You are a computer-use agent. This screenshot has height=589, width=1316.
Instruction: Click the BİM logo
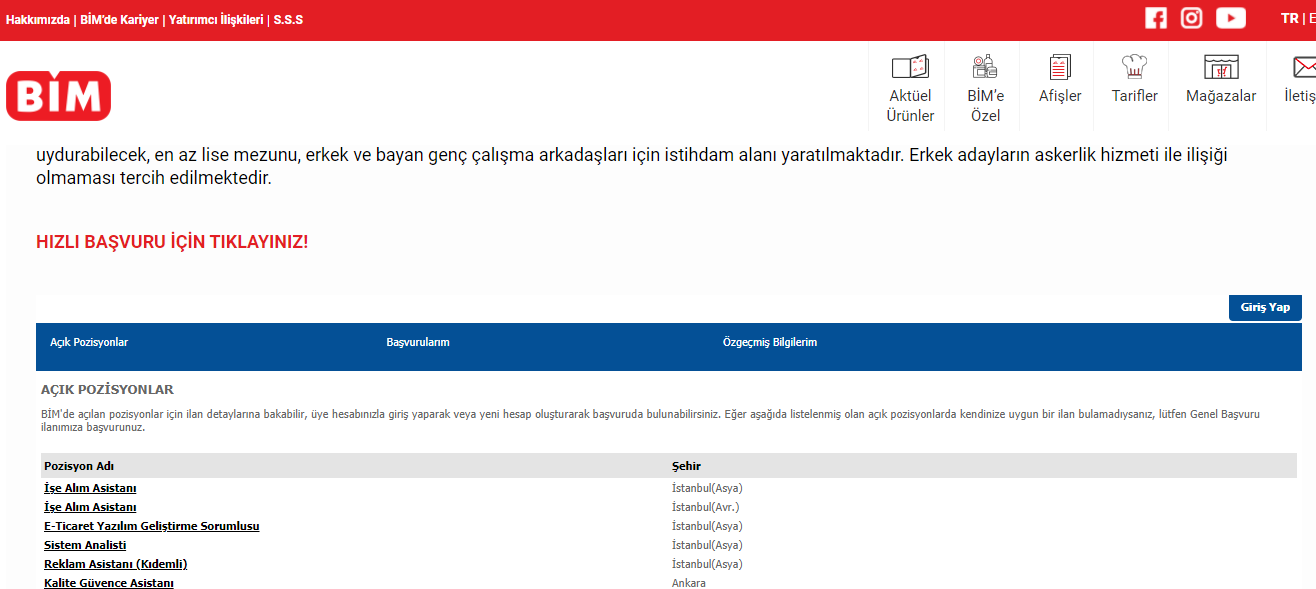pos(58,96)
